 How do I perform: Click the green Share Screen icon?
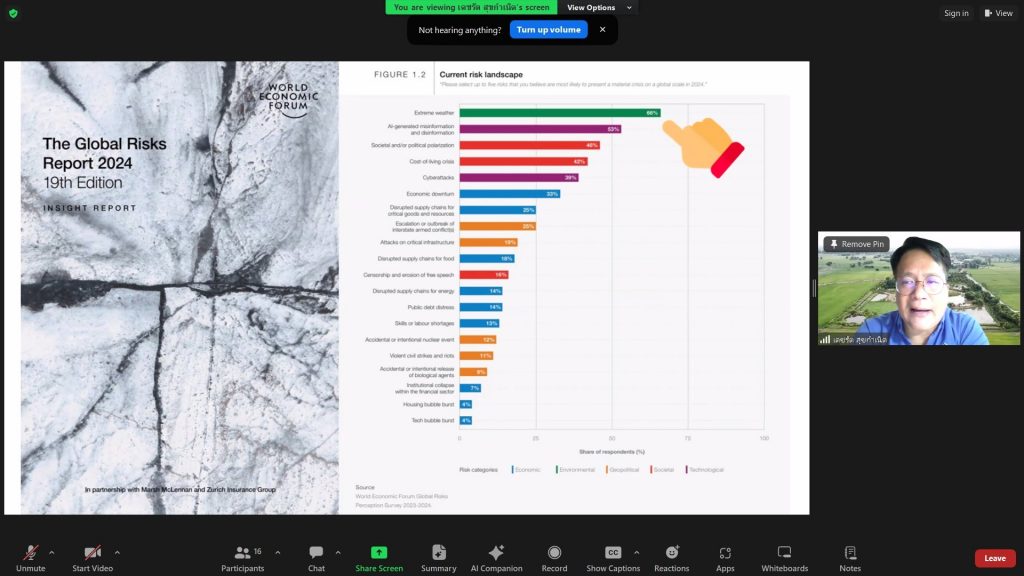pyautogui.click(x=379, y=553)
